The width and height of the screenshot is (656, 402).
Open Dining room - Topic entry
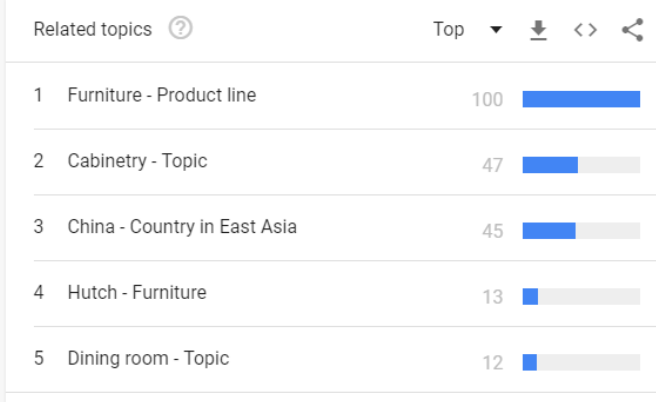148,358
